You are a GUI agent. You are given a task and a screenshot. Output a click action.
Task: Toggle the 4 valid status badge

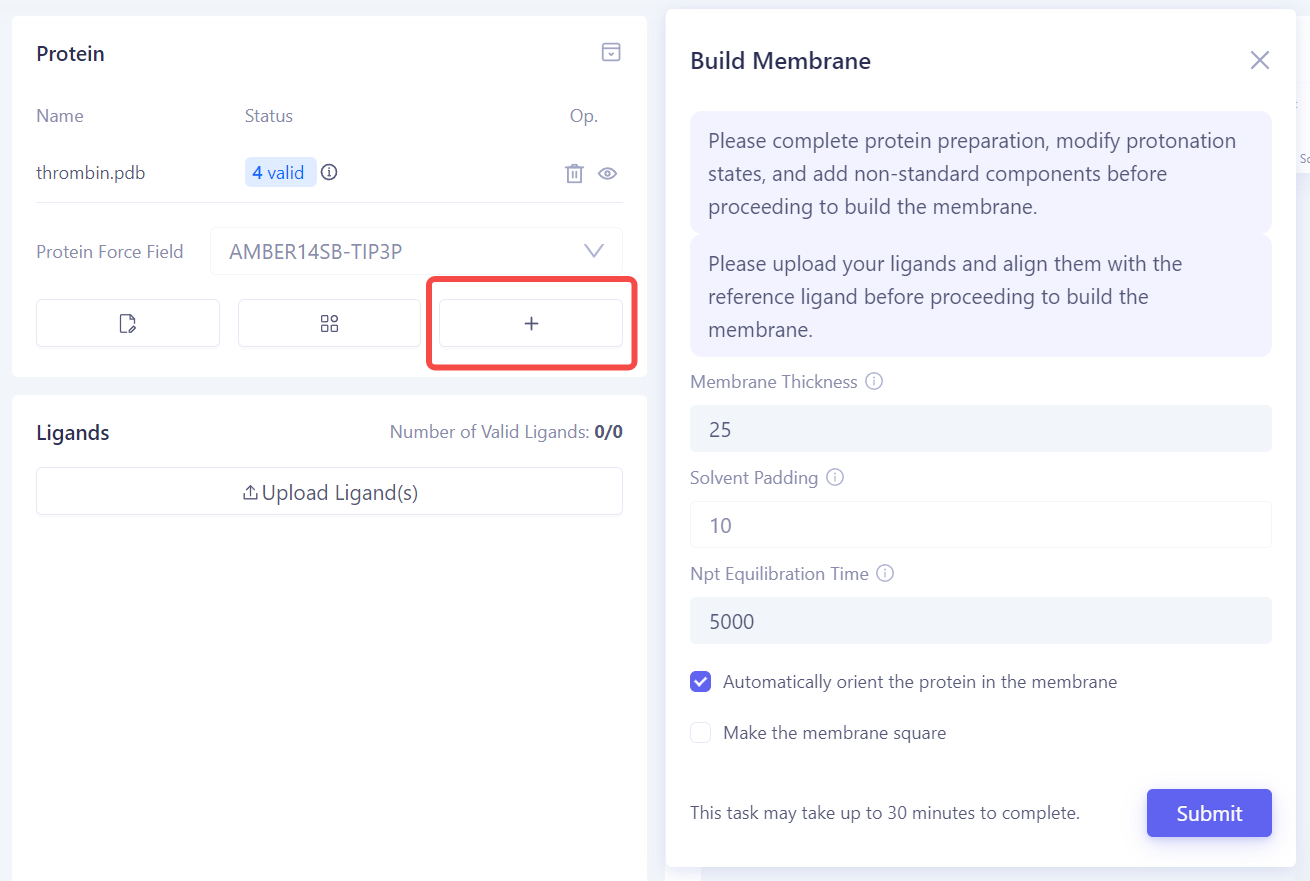coord(280,171)
